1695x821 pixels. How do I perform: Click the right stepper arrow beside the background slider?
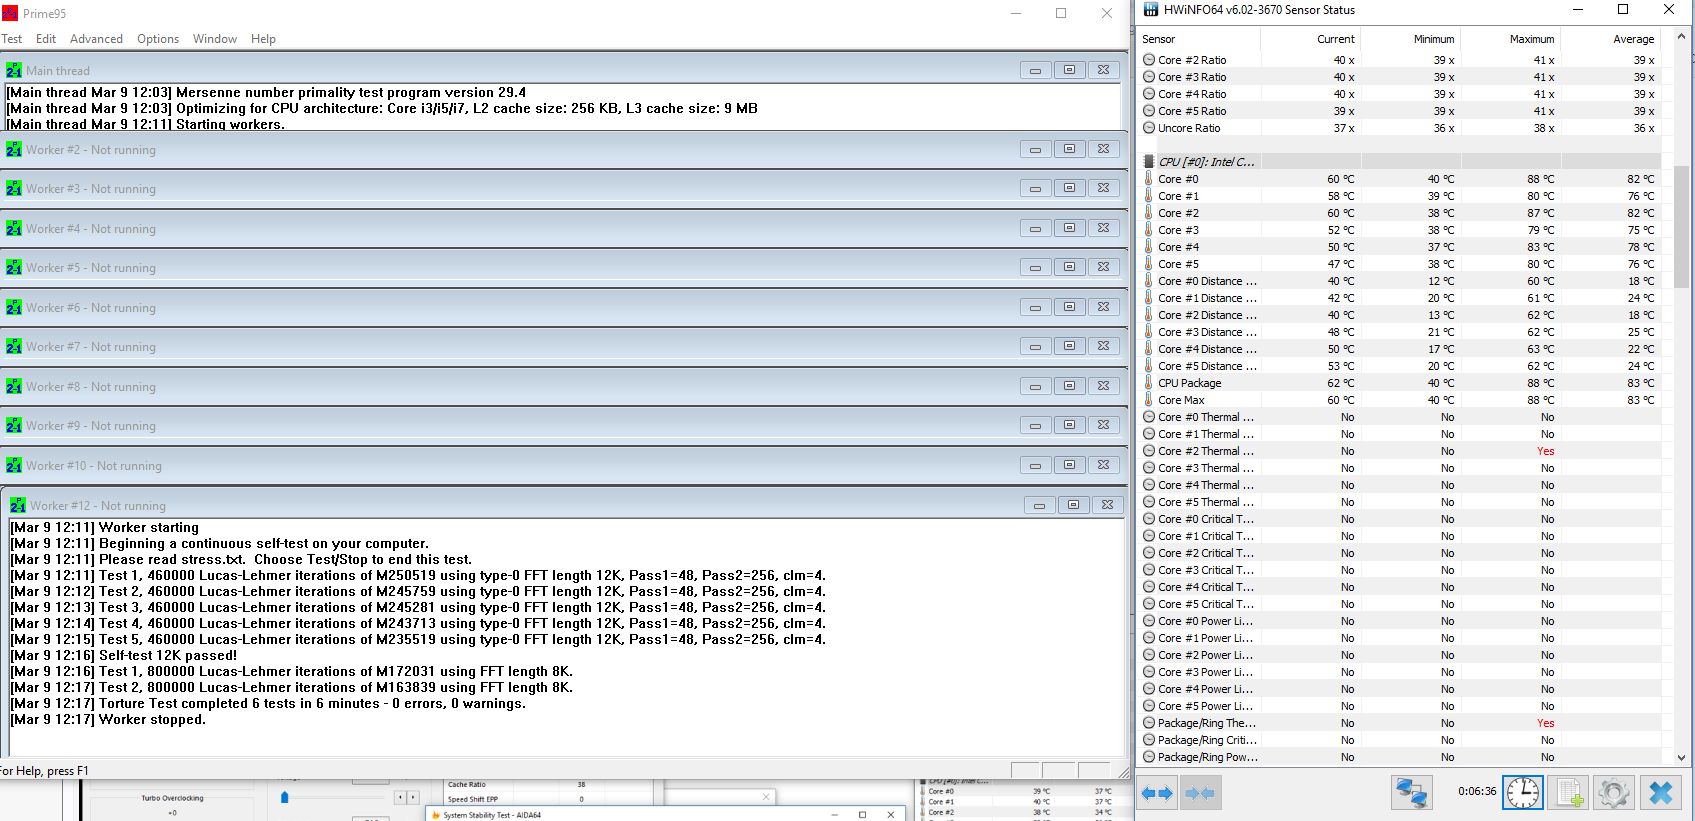pos(413,797)
